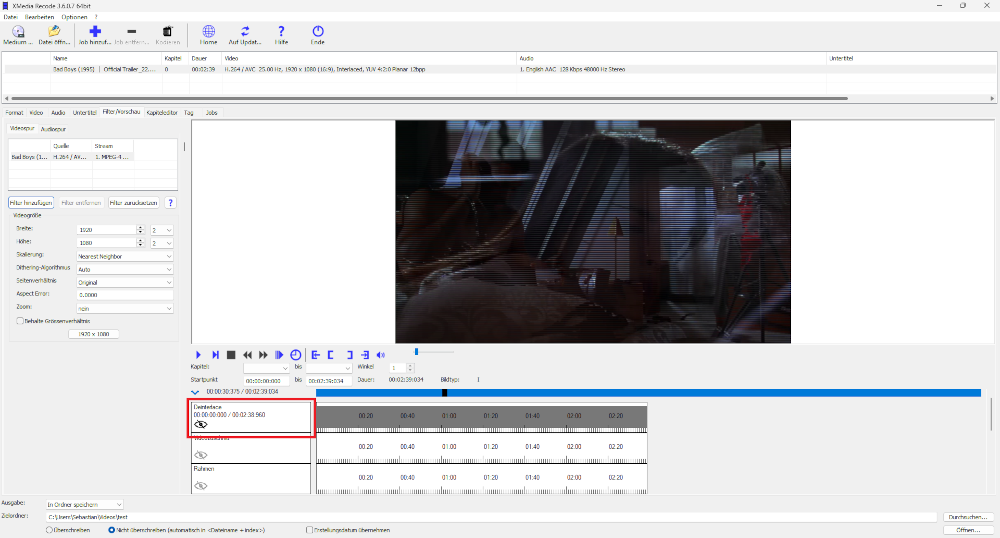Screen dimensions: 1000x538
Task: Enable the Behalte Grössenverhältnis checkbox
Action: tap(20, 321)
